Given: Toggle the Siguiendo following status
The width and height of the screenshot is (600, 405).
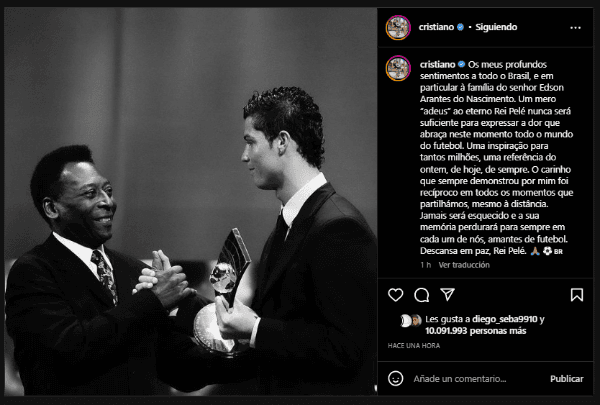Looking at the screenshot, I should click(496, 27).
